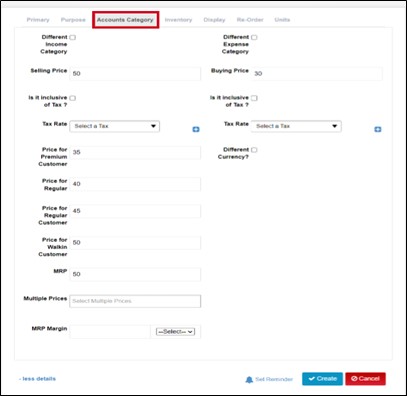Collapse the form with less details link

tap(37, 379)
